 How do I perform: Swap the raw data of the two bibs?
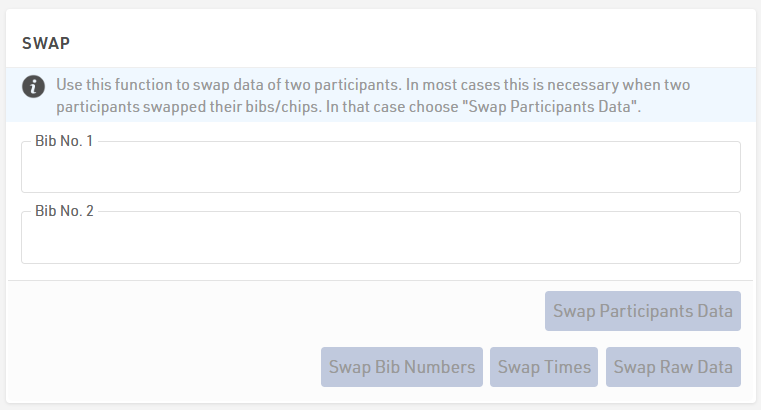pyautogui.click(x=673, y=367)
